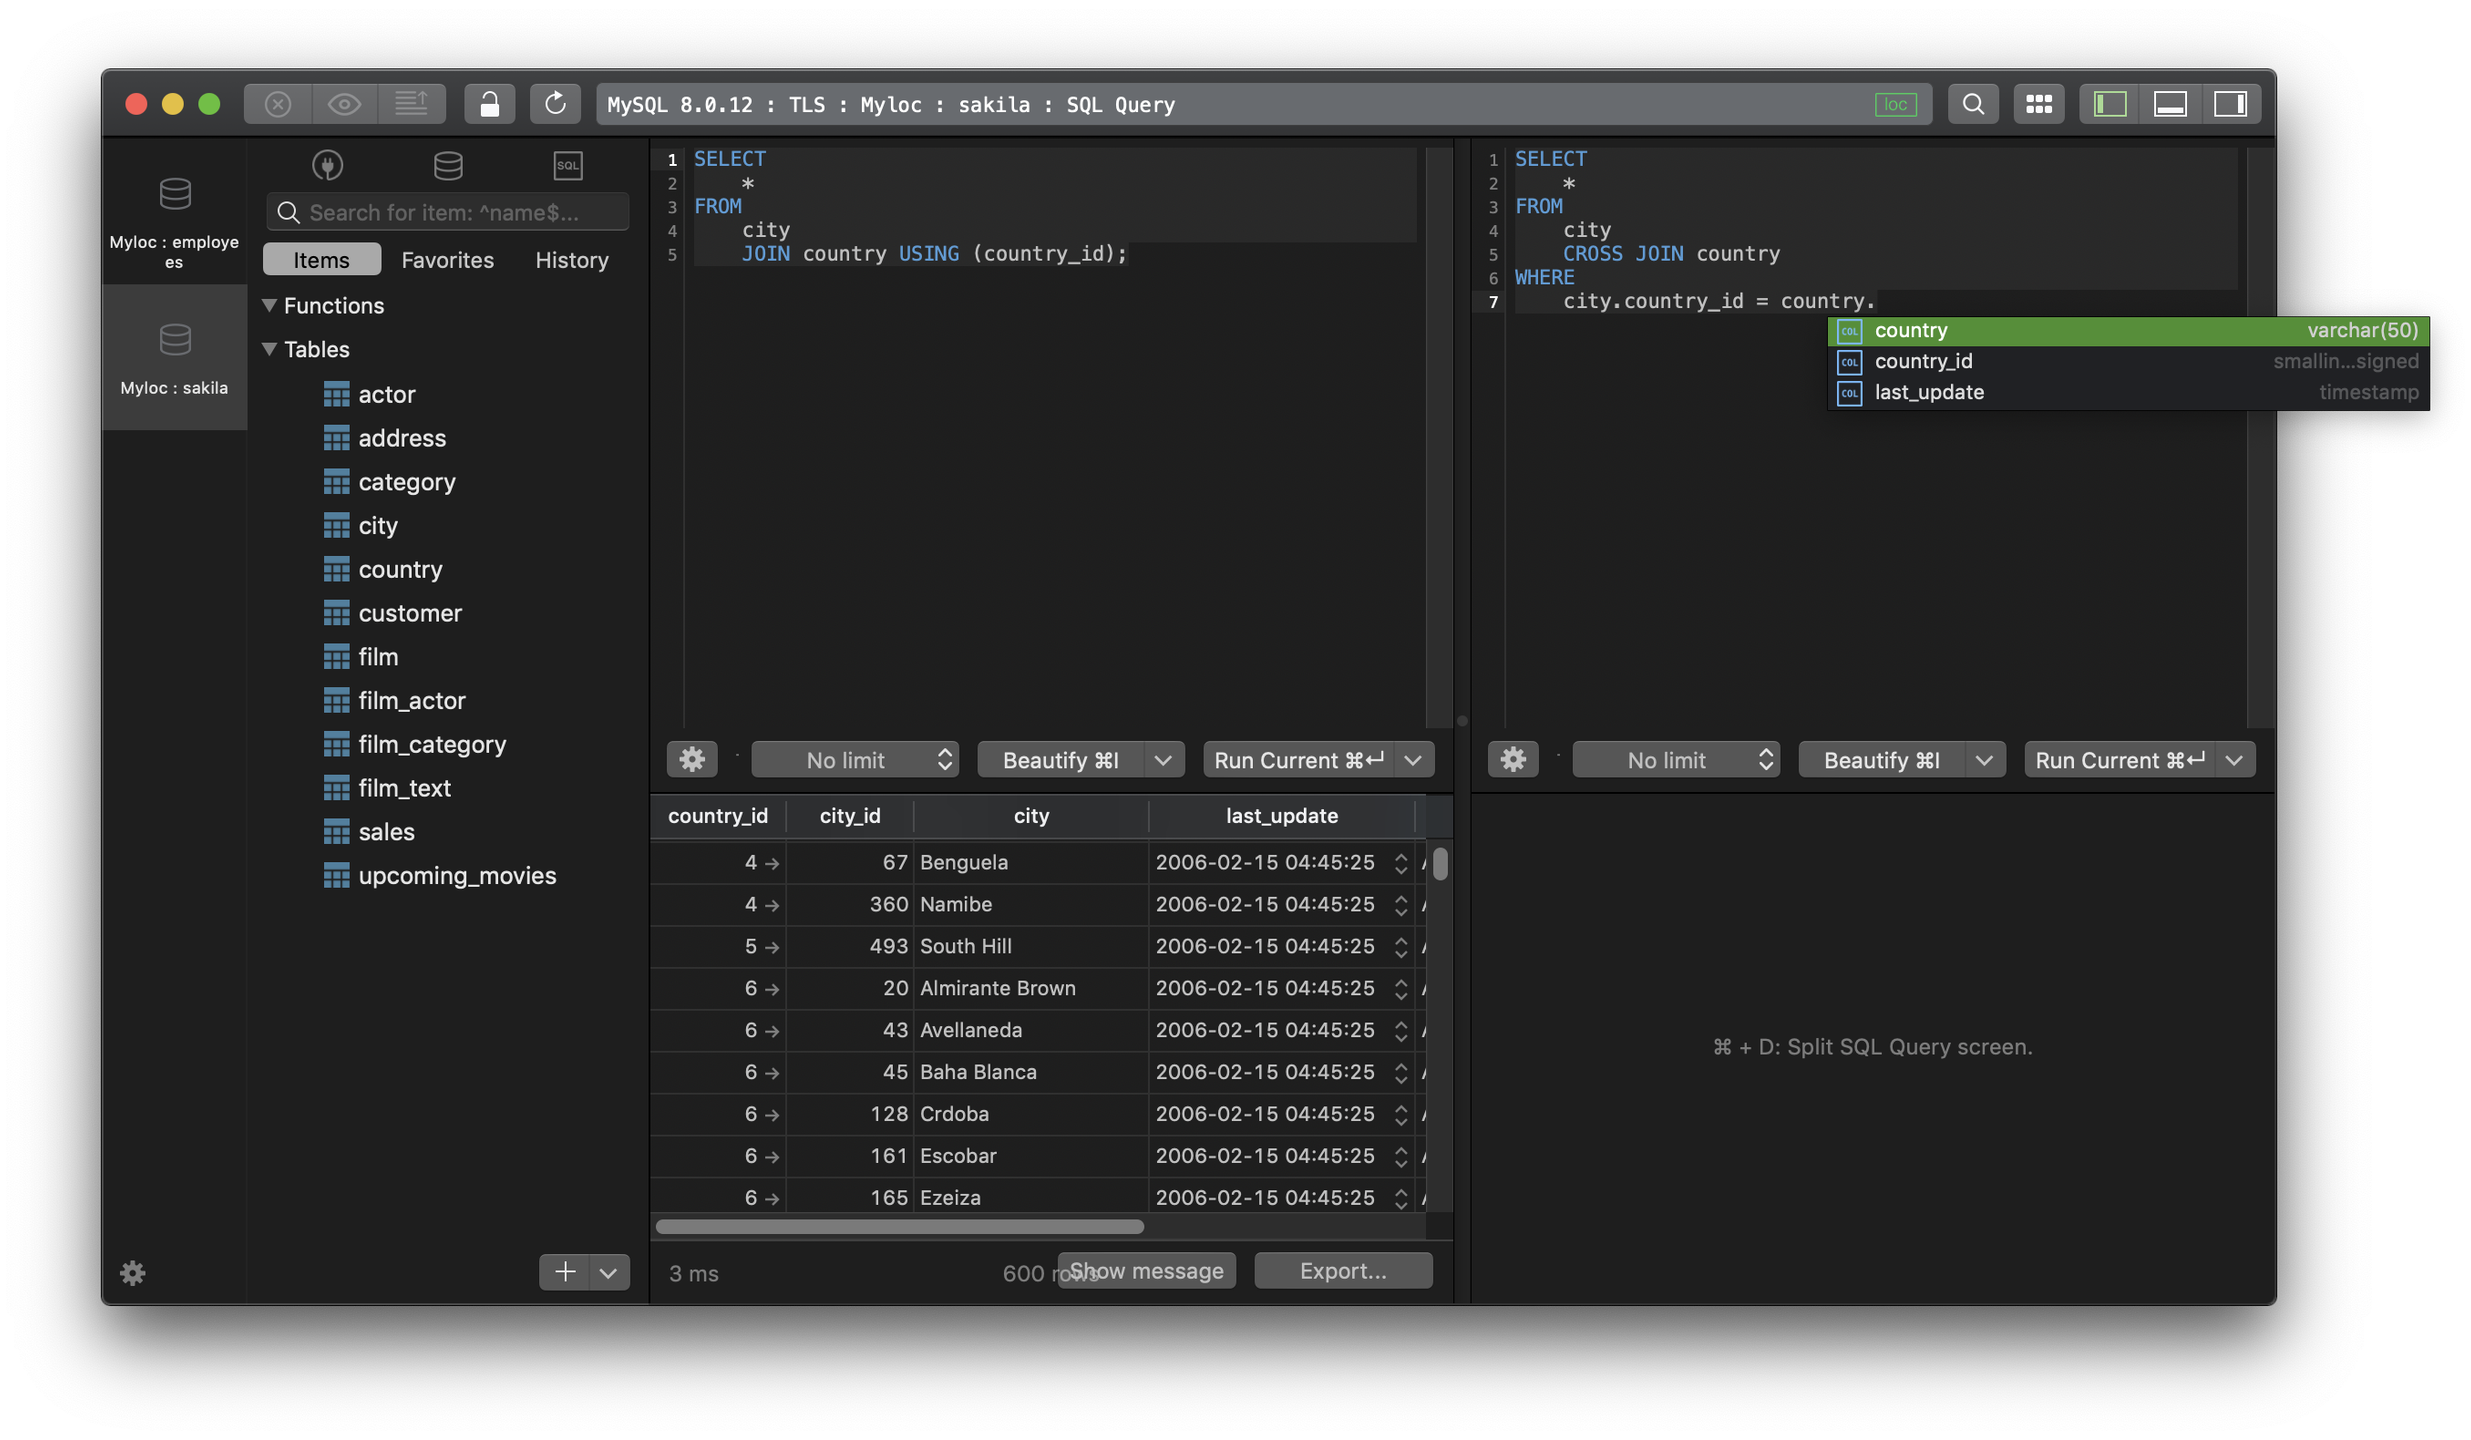Open the SQL icon above sidebar search

coord(568,166)
